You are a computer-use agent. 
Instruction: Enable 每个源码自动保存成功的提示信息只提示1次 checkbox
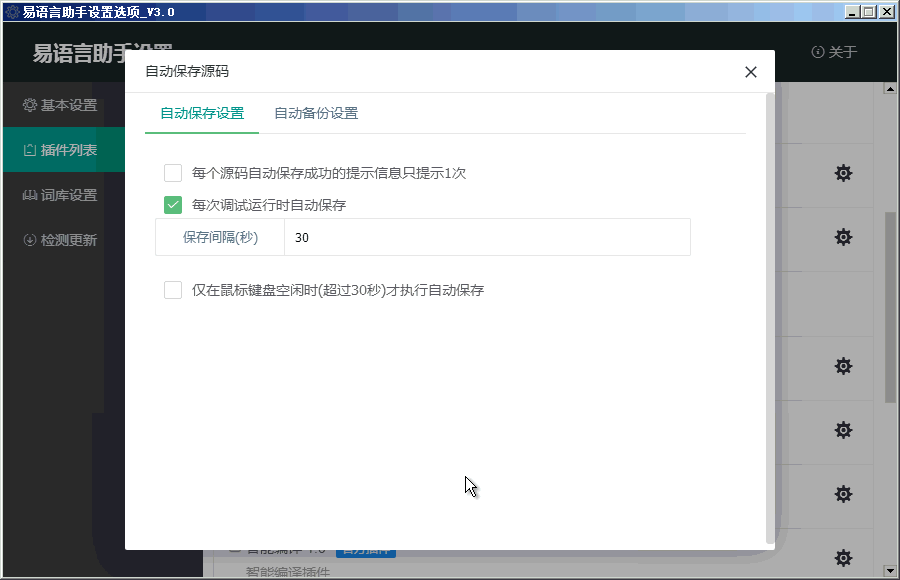click(173, 173)
